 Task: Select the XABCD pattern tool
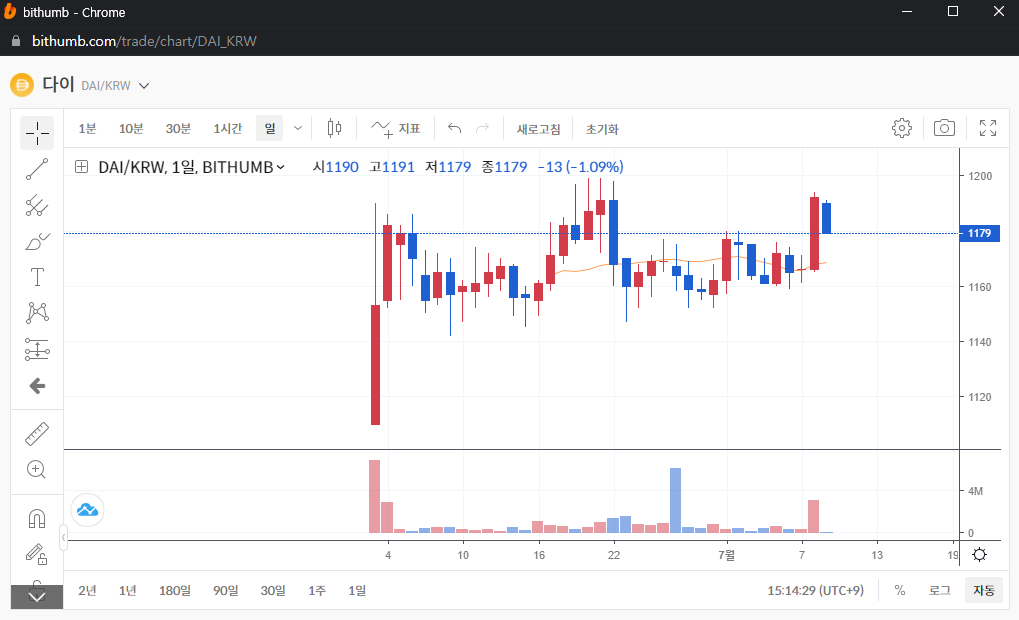click(37, 313)
